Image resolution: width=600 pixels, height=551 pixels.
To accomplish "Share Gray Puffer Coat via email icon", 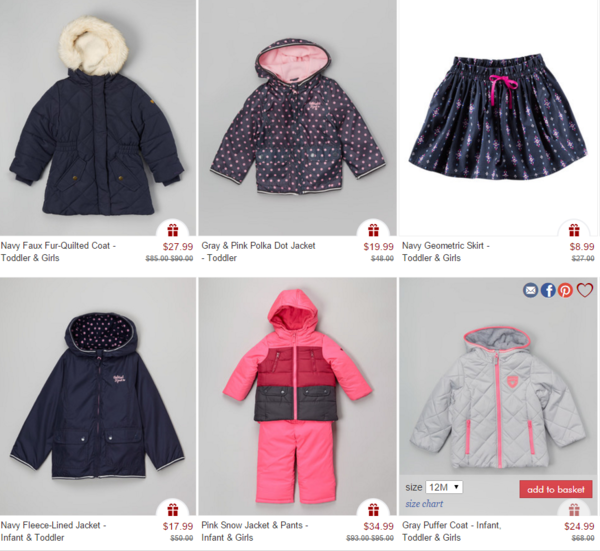I will 530,290.
